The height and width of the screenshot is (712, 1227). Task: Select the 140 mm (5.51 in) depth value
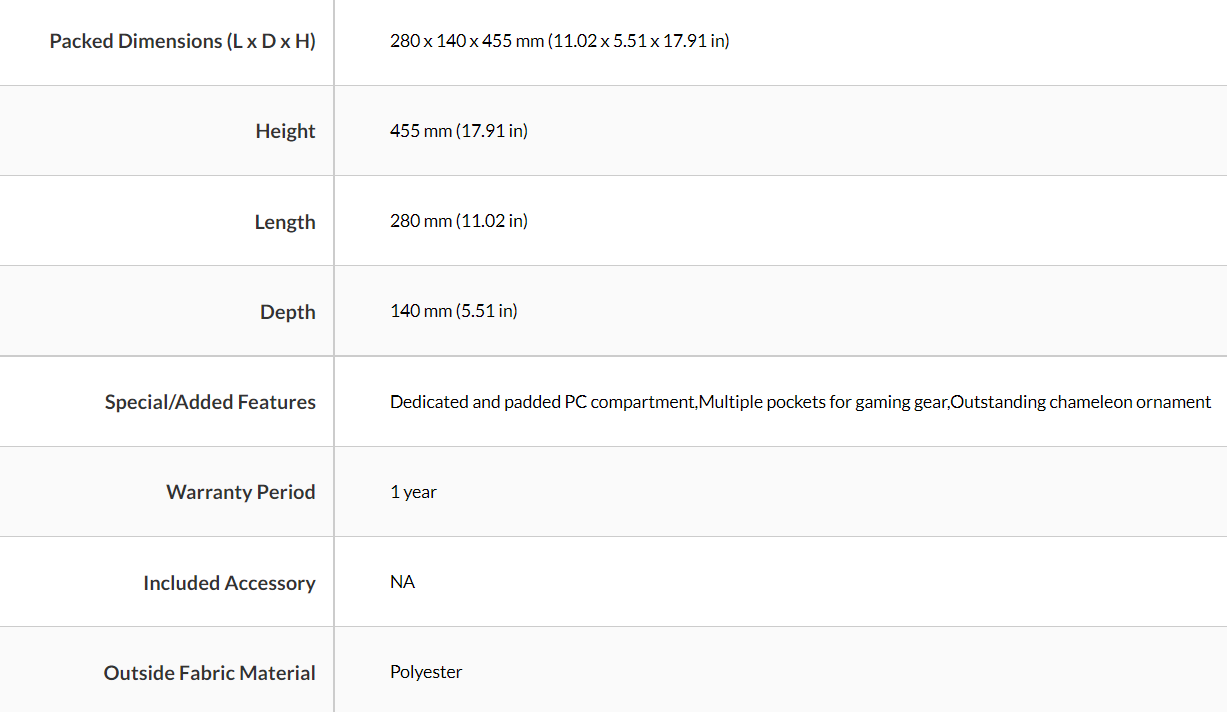tap(453, 311)
